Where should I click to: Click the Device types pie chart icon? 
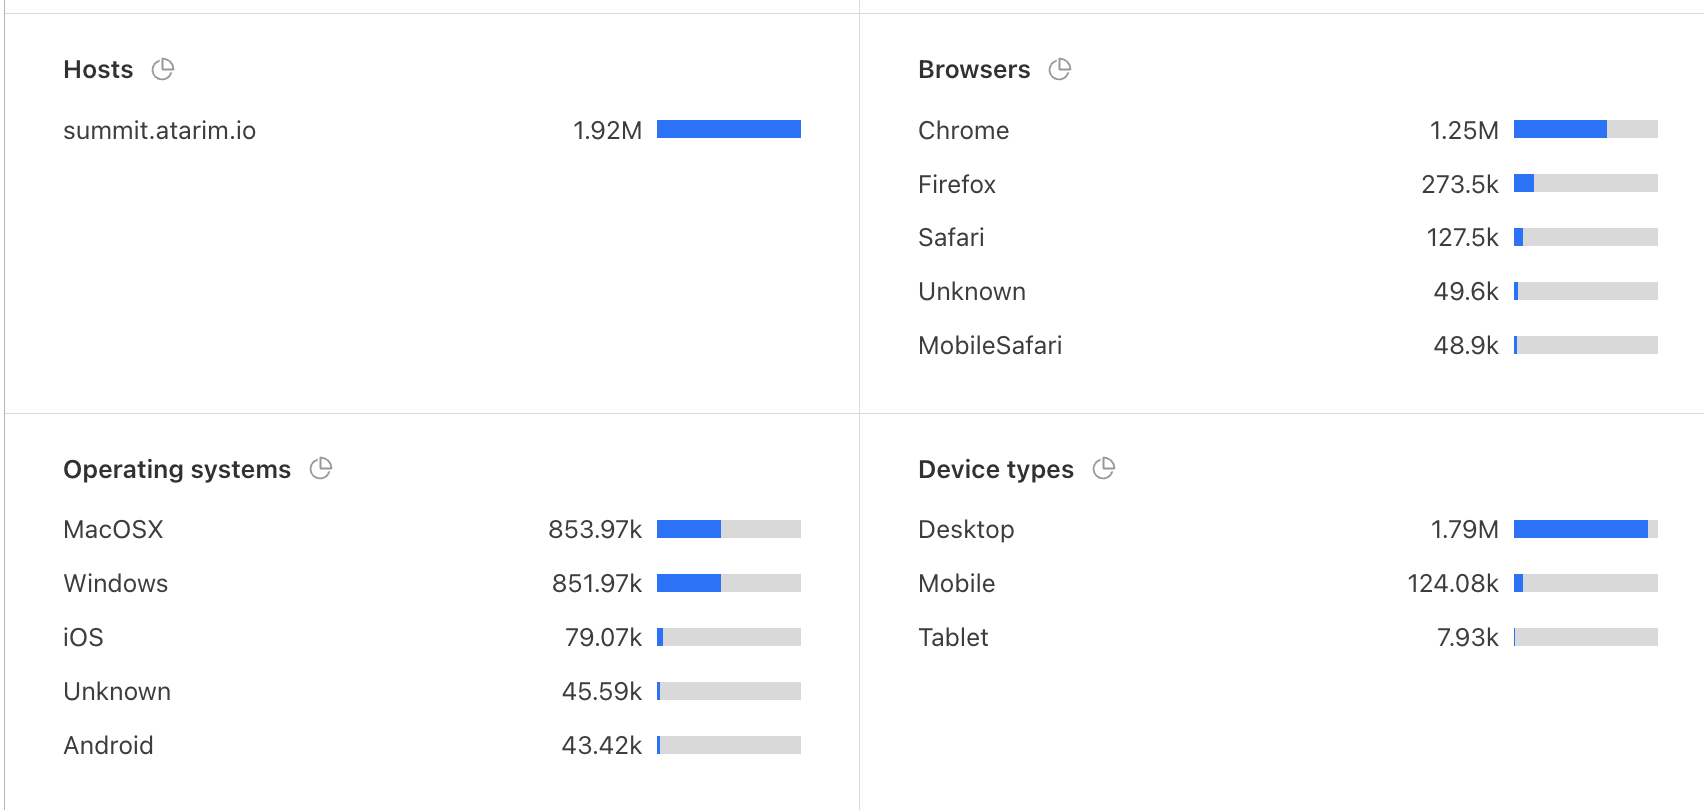pyautogui.click(x=1103, y=468)
